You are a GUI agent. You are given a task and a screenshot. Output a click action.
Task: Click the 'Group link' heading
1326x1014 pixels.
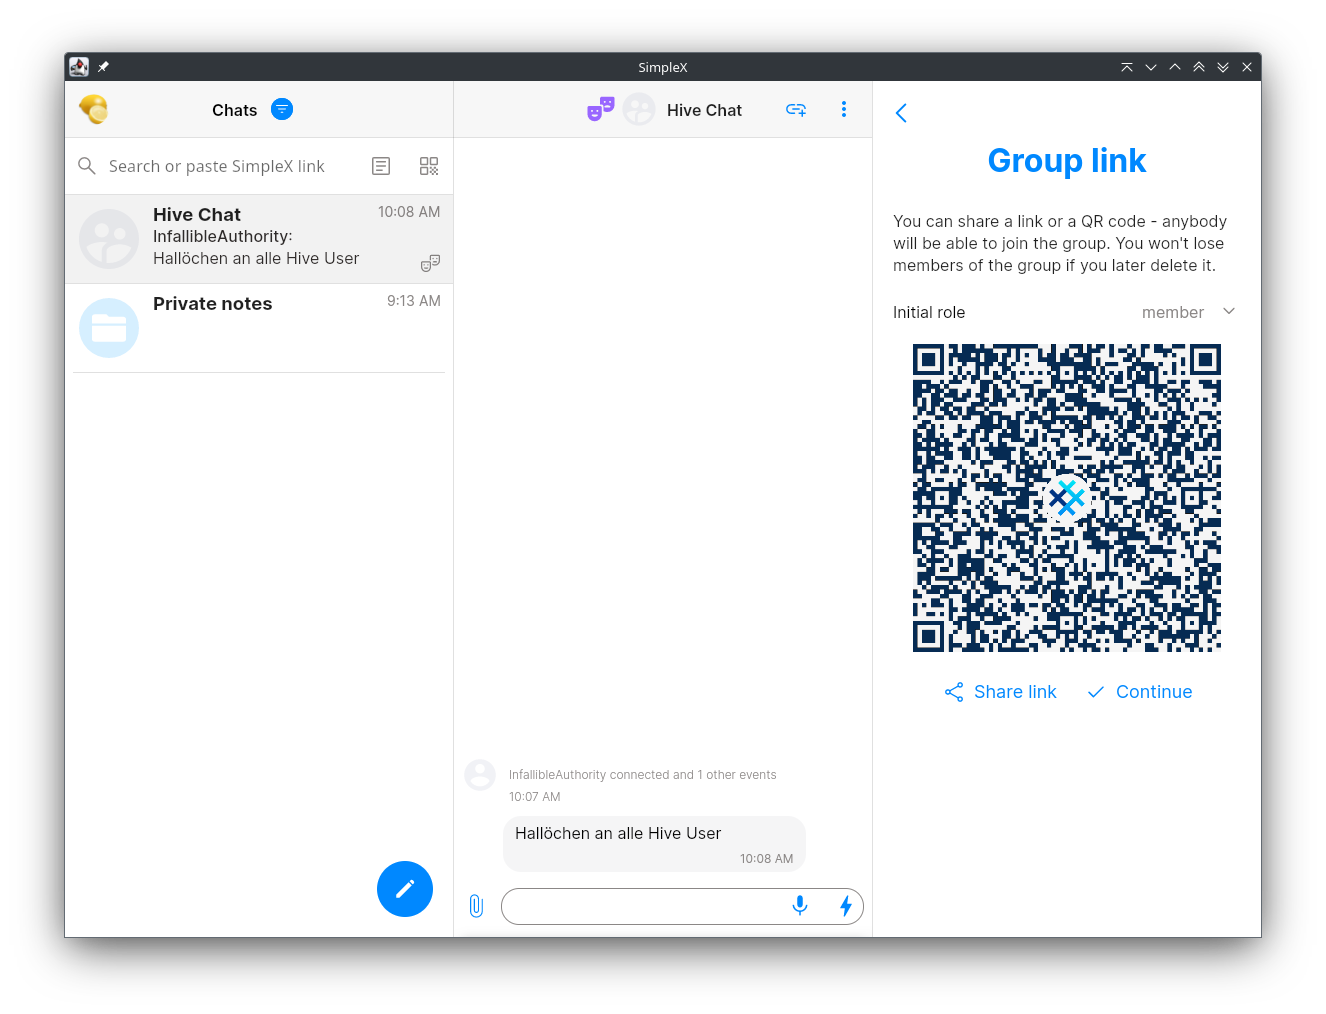[1066, 161]
